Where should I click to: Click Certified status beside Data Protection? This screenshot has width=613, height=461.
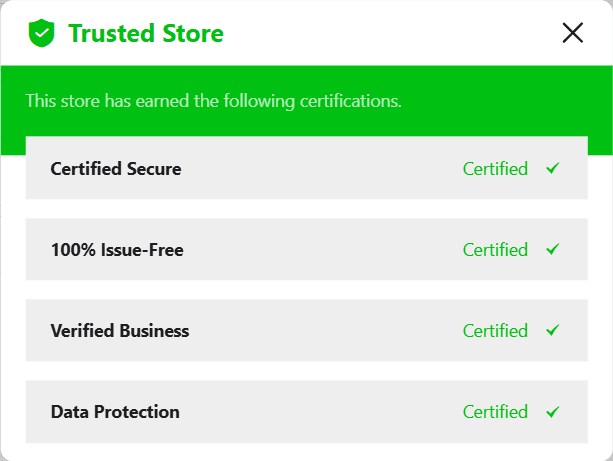pos(495,412)
